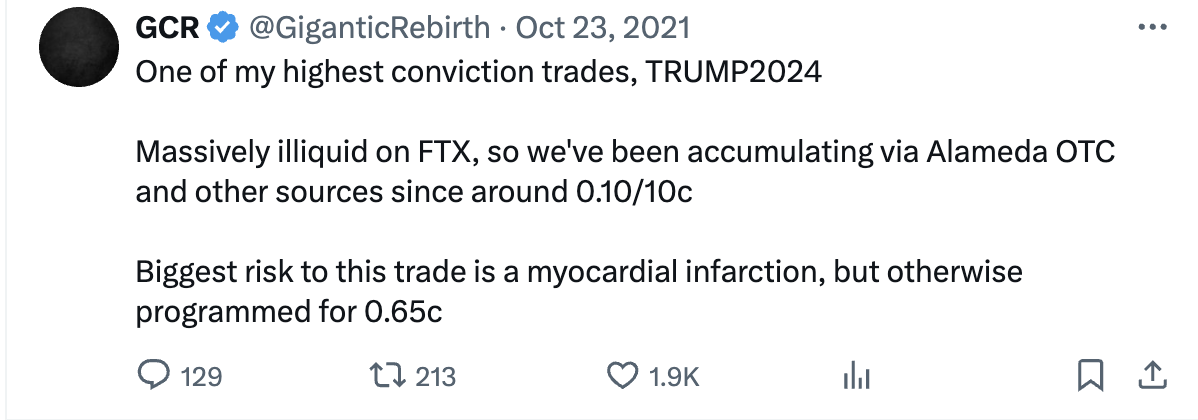This screenshot has height=420, width=1198.
Task: Like the tweet with the heart icon
Action: click(x=623, y=375)
